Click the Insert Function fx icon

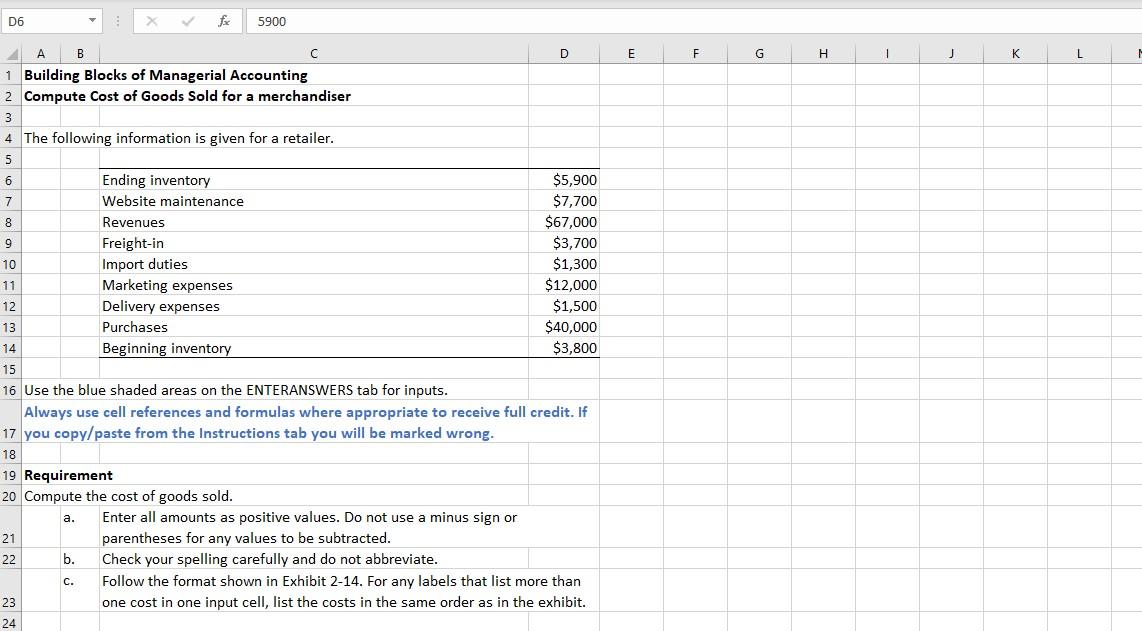(x=224, y=21)
